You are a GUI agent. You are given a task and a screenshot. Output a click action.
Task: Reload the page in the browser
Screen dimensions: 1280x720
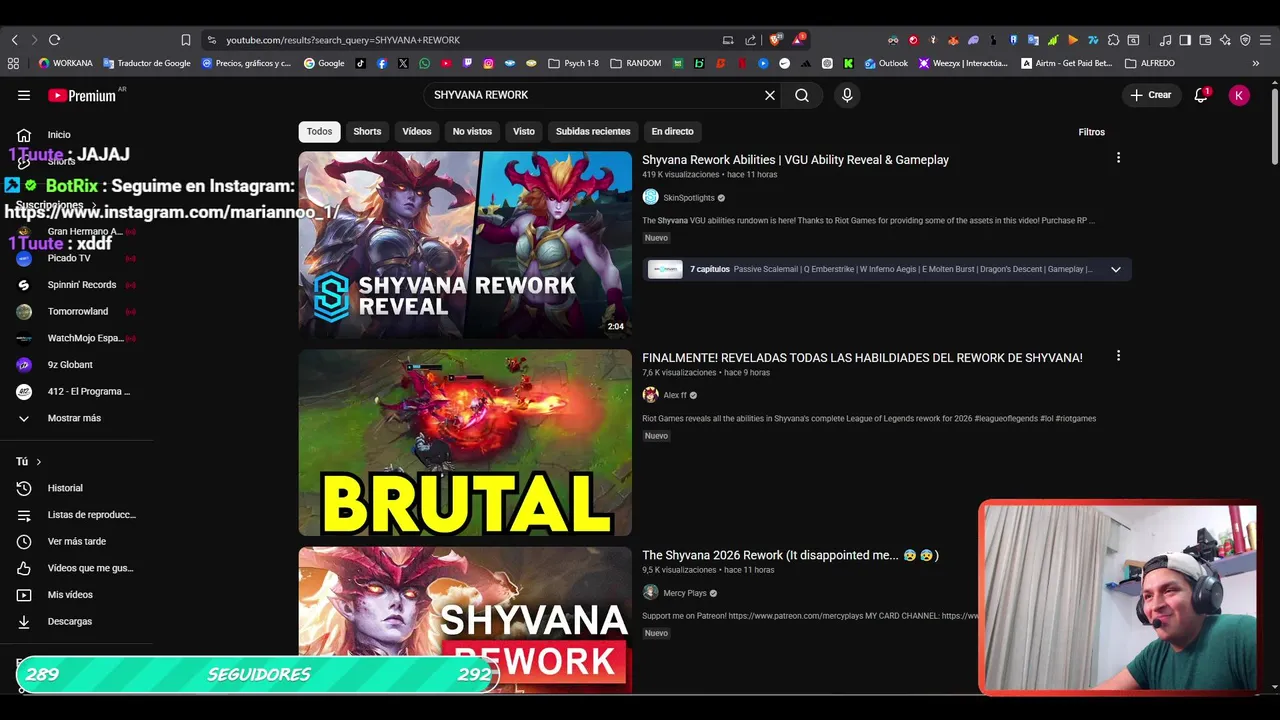click(x=54, y=40)
